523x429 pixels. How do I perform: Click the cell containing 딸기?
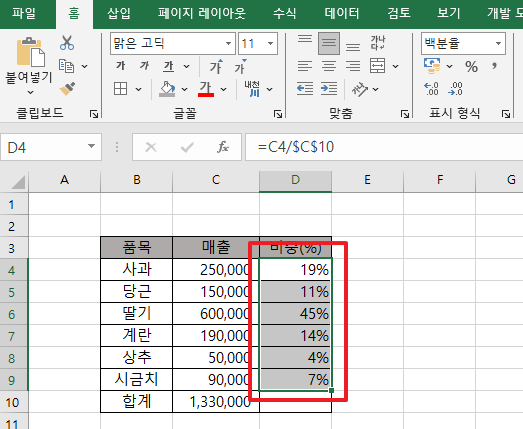click(137, 314)
